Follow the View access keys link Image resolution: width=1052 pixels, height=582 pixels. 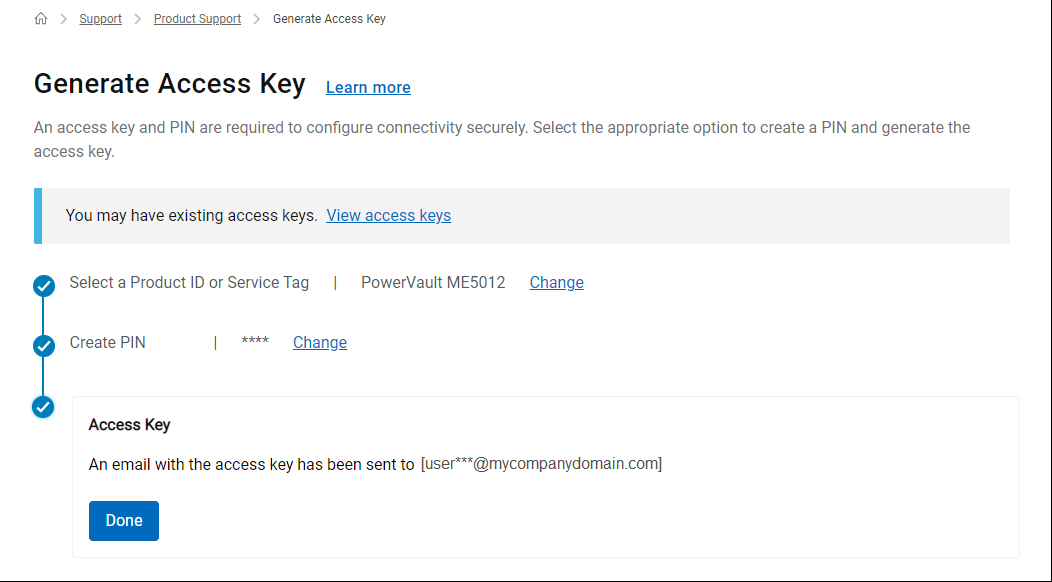pyautogui.click(x=388, y=216)
